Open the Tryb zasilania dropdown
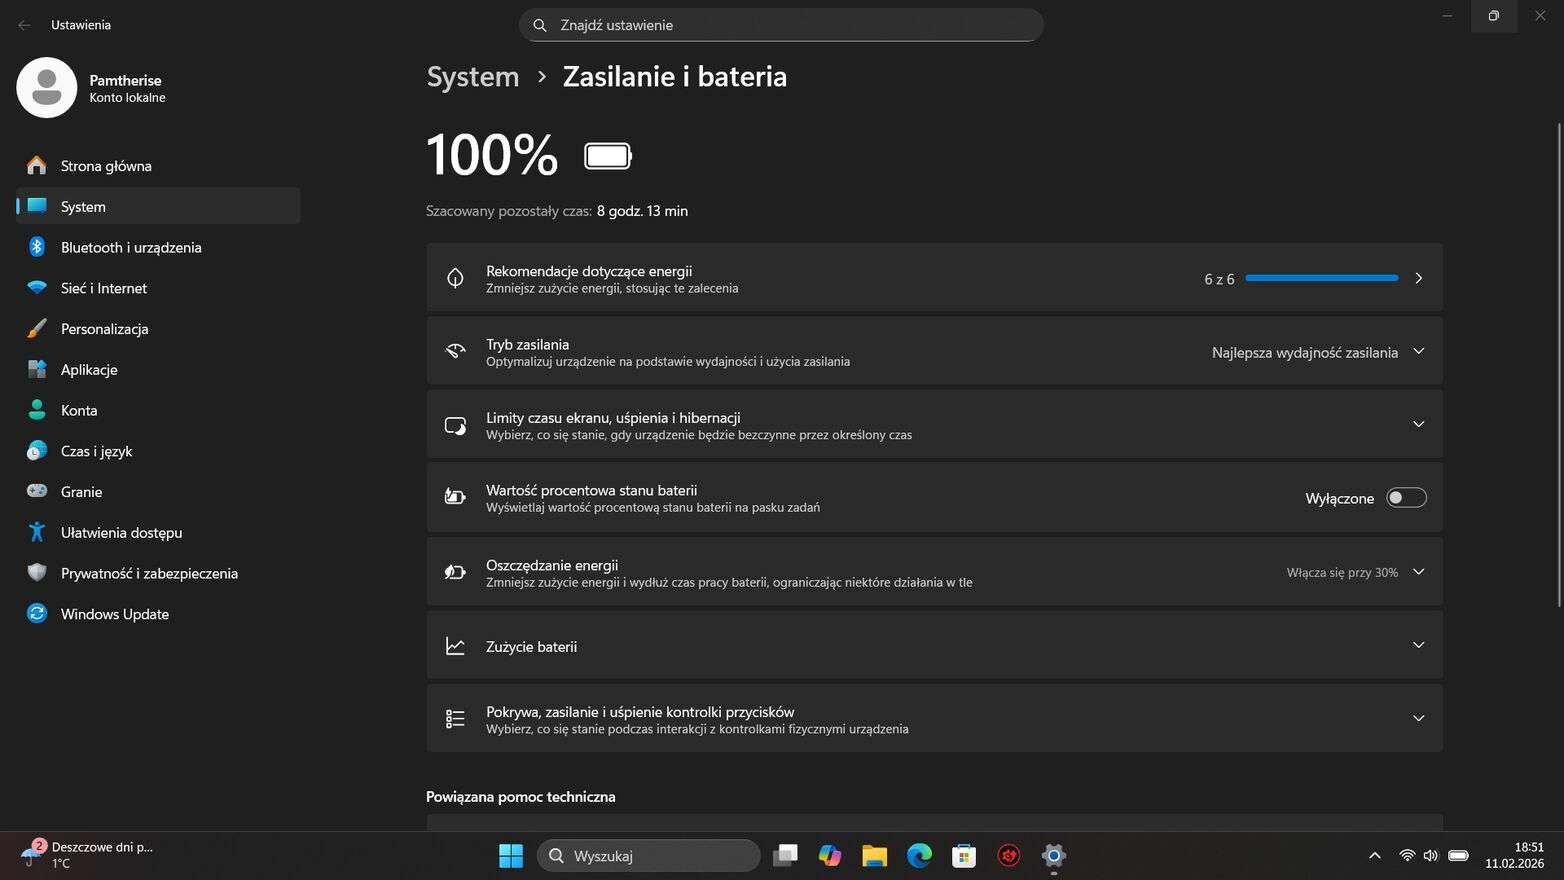 [1316, 352]
